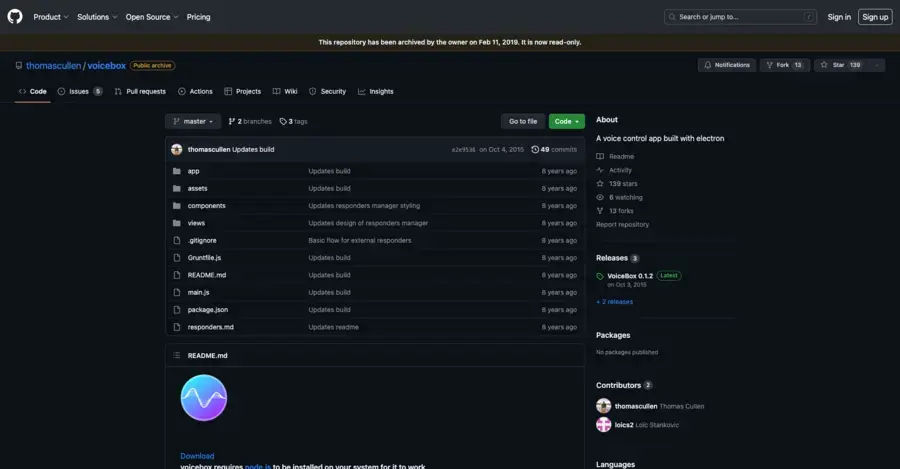This screenshot has width=900, height=469.
Task: Click the package.json file icon
Action: pos(177,309)
